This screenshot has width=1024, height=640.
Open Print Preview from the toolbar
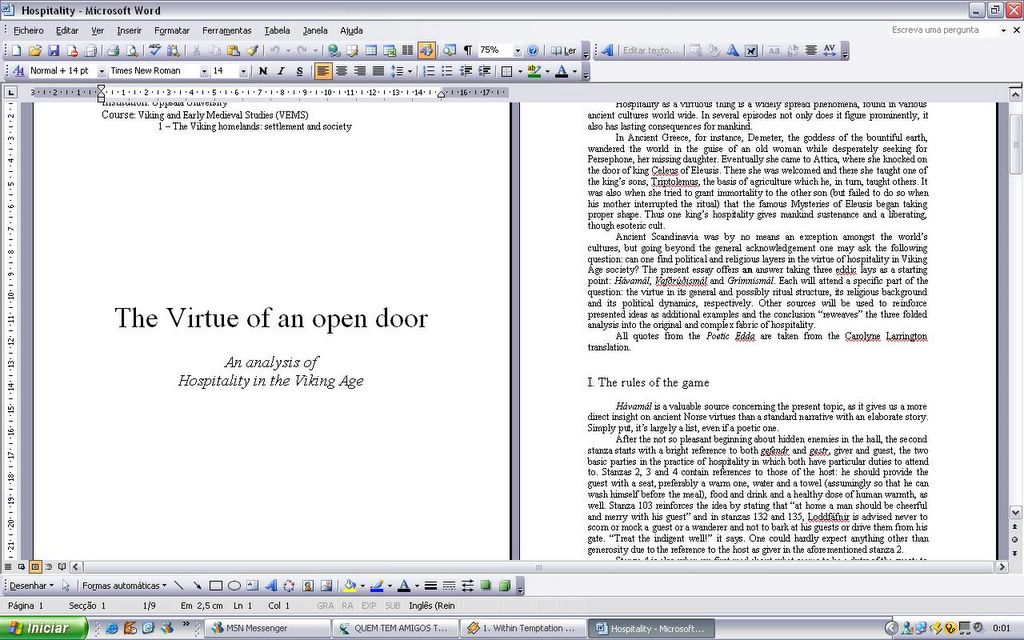pyautogui.click(x=131, y=50)
